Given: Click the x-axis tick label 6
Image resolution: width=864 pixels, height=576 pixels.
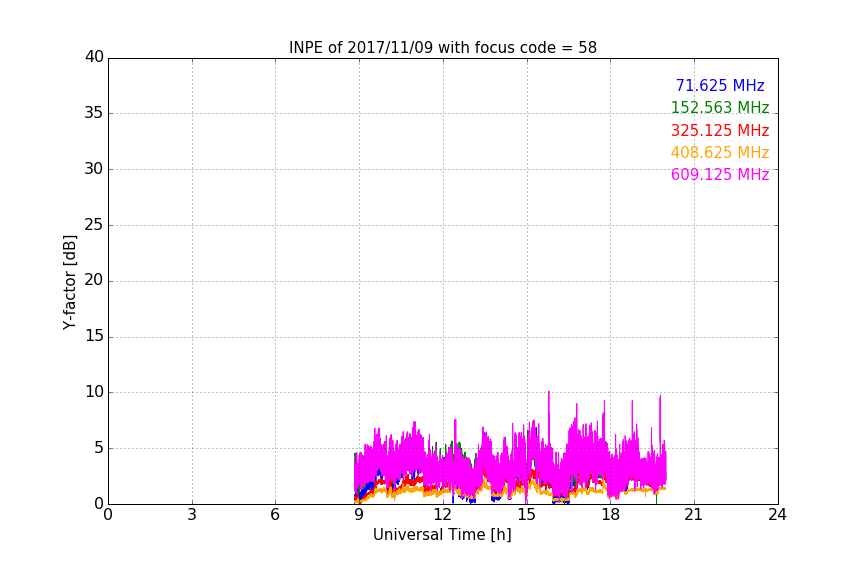Looking at the screenshot, I should [275, 515].
